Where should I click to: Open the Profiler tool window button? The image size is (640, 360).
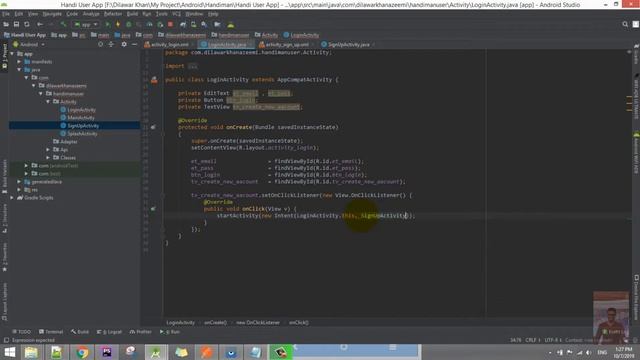point(140,332)
